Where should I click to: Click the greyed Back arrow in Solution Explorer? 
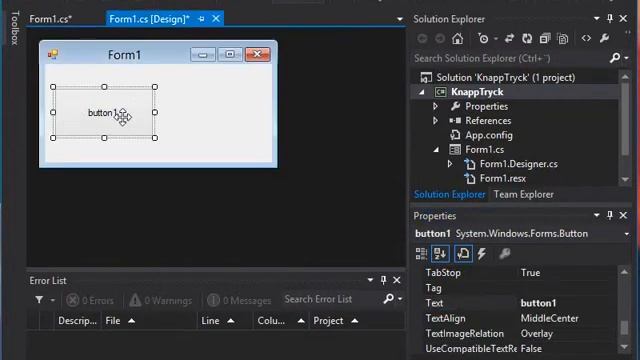coord(422,39)
